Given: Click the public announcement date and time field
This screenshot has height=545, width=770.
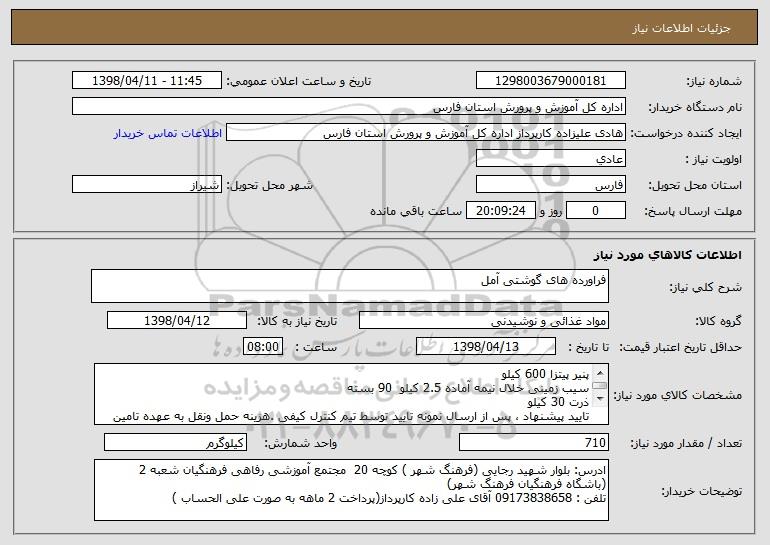Looking at the screenshot, I should 147,80.
